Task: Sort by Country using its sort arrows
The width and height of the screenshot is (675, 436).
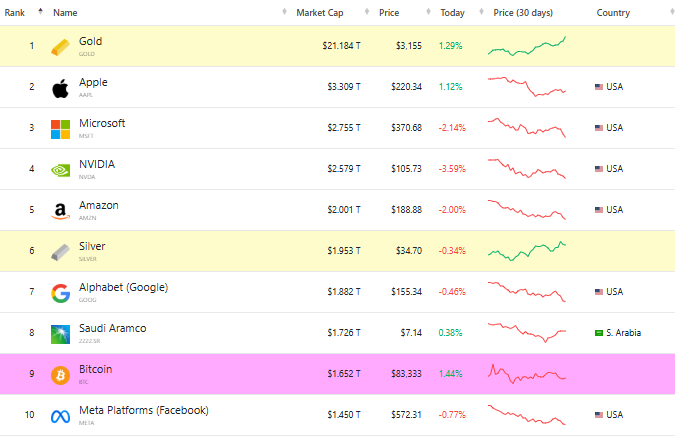Action: tap(672, 12)
